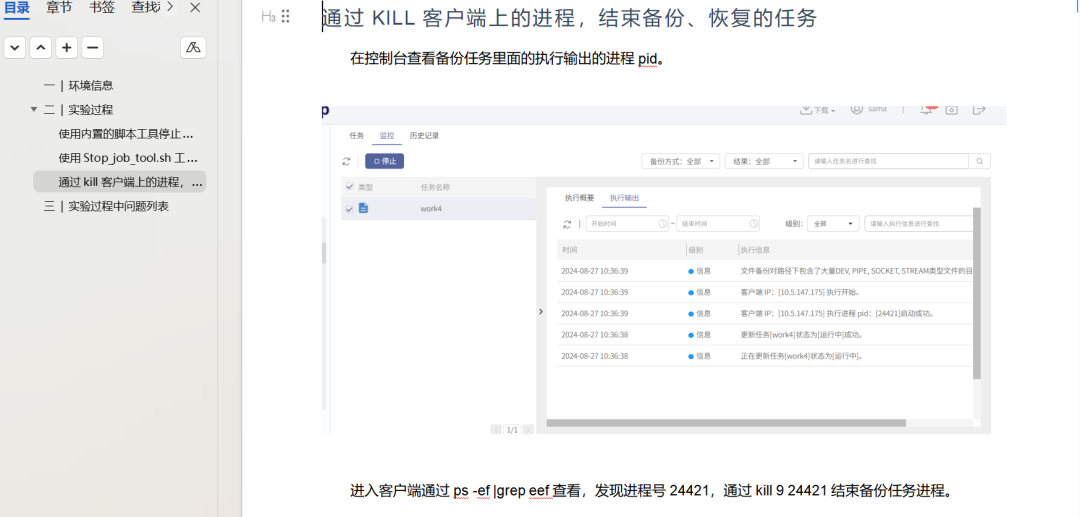Click the sentence 在控制台查看备份任务里面的执行输出的进程 pid
Screen dimensions: 1080x517
click(508, 59)
